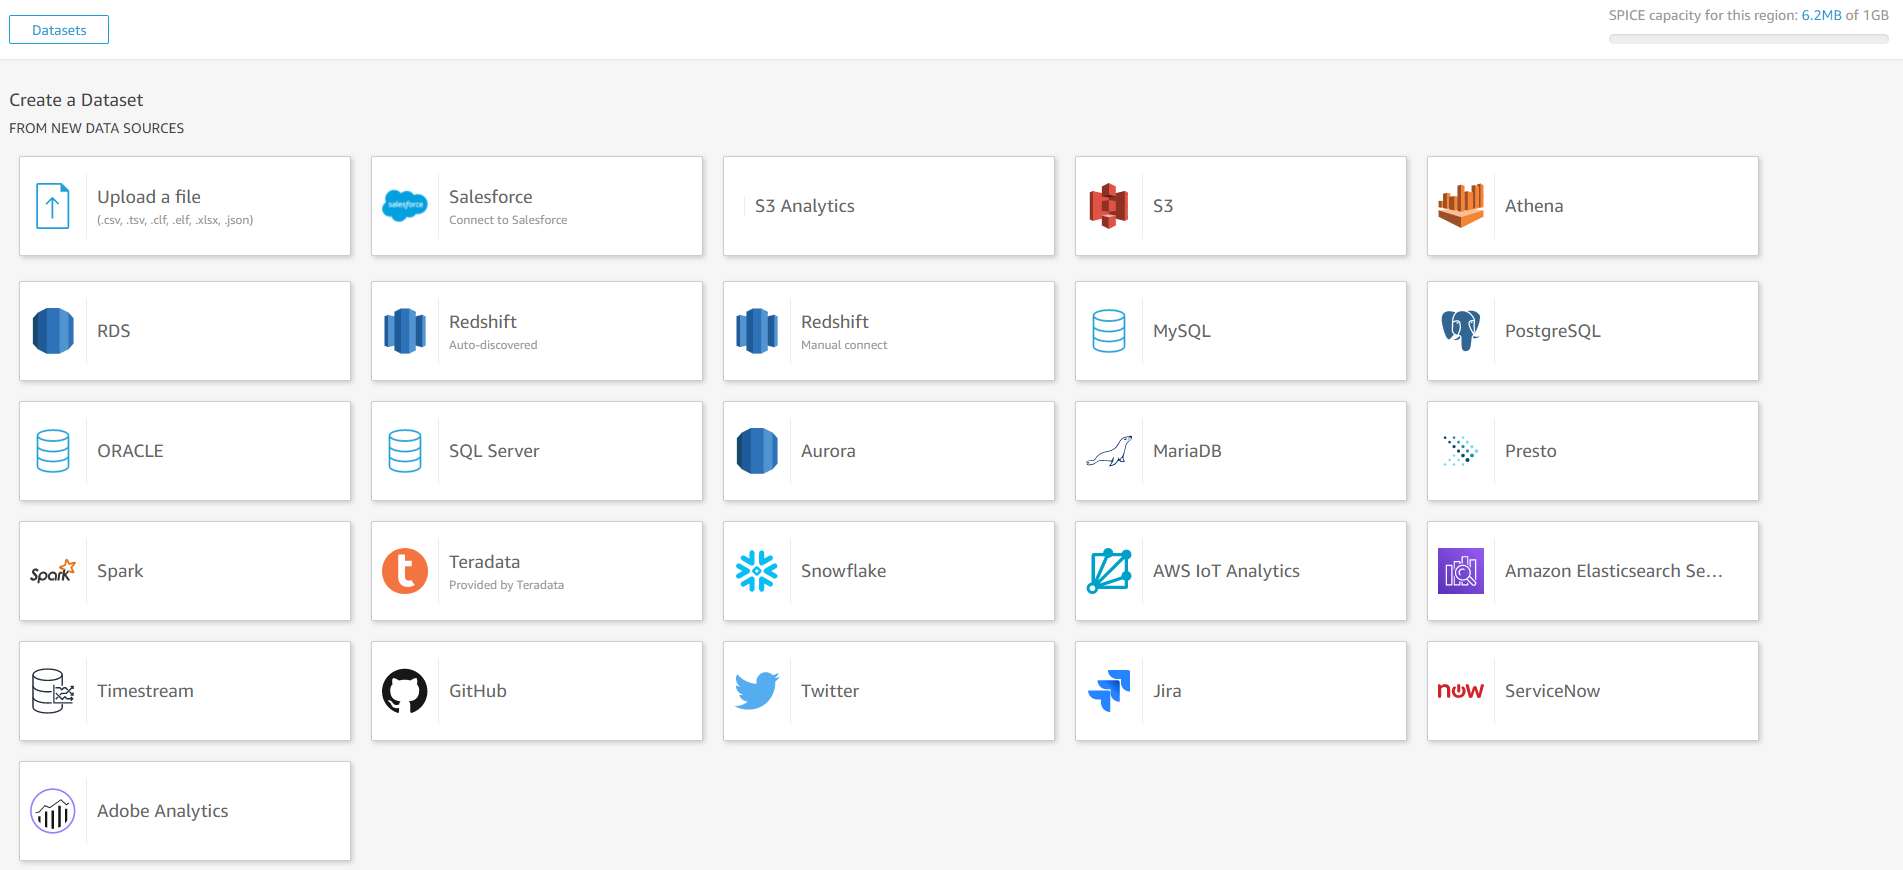Click the Aurora icon
Image resolution: width=1903 pixels, height=870 pixels.
757,451
